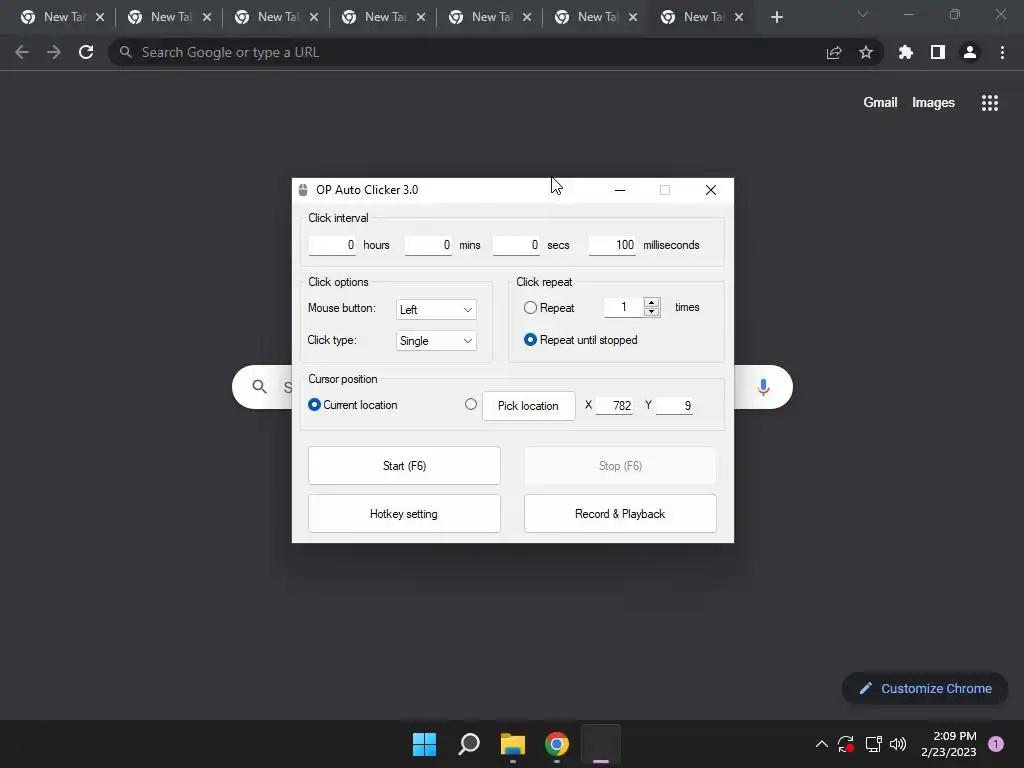Show hidden system tray icons
Screen dimensions: 1024x768
click(822, 744)
